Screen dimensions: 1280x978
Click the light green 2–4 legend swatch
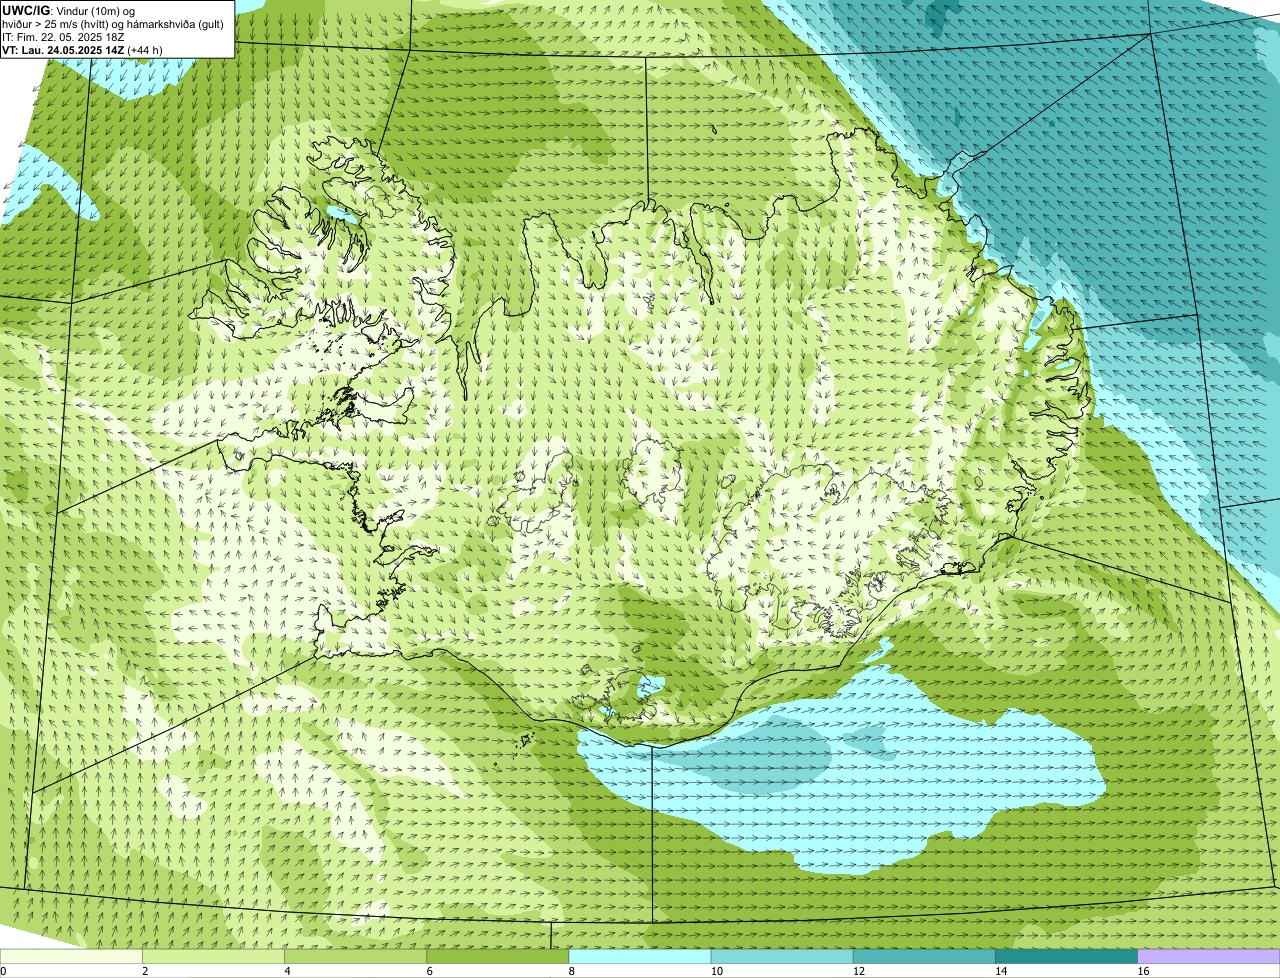[213, 957]
